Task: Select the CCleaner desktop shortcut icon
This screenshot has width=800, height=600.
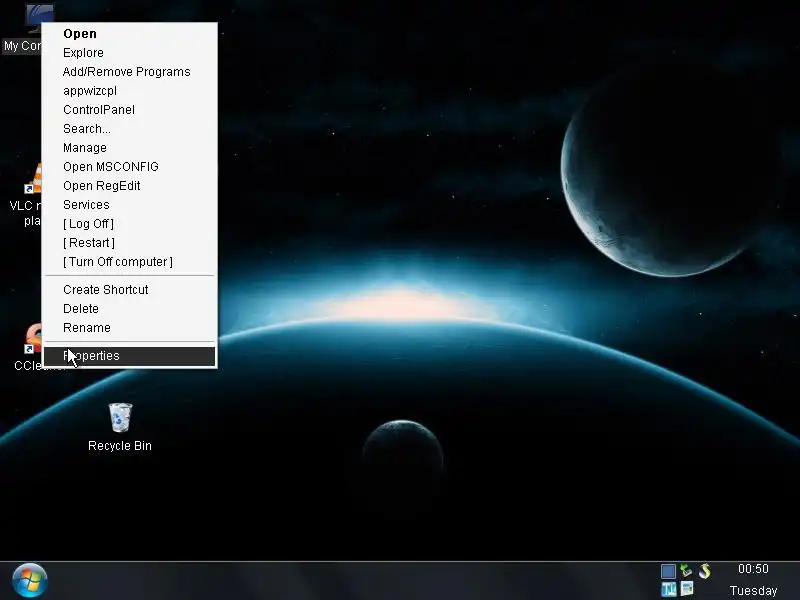Action: 33,338
